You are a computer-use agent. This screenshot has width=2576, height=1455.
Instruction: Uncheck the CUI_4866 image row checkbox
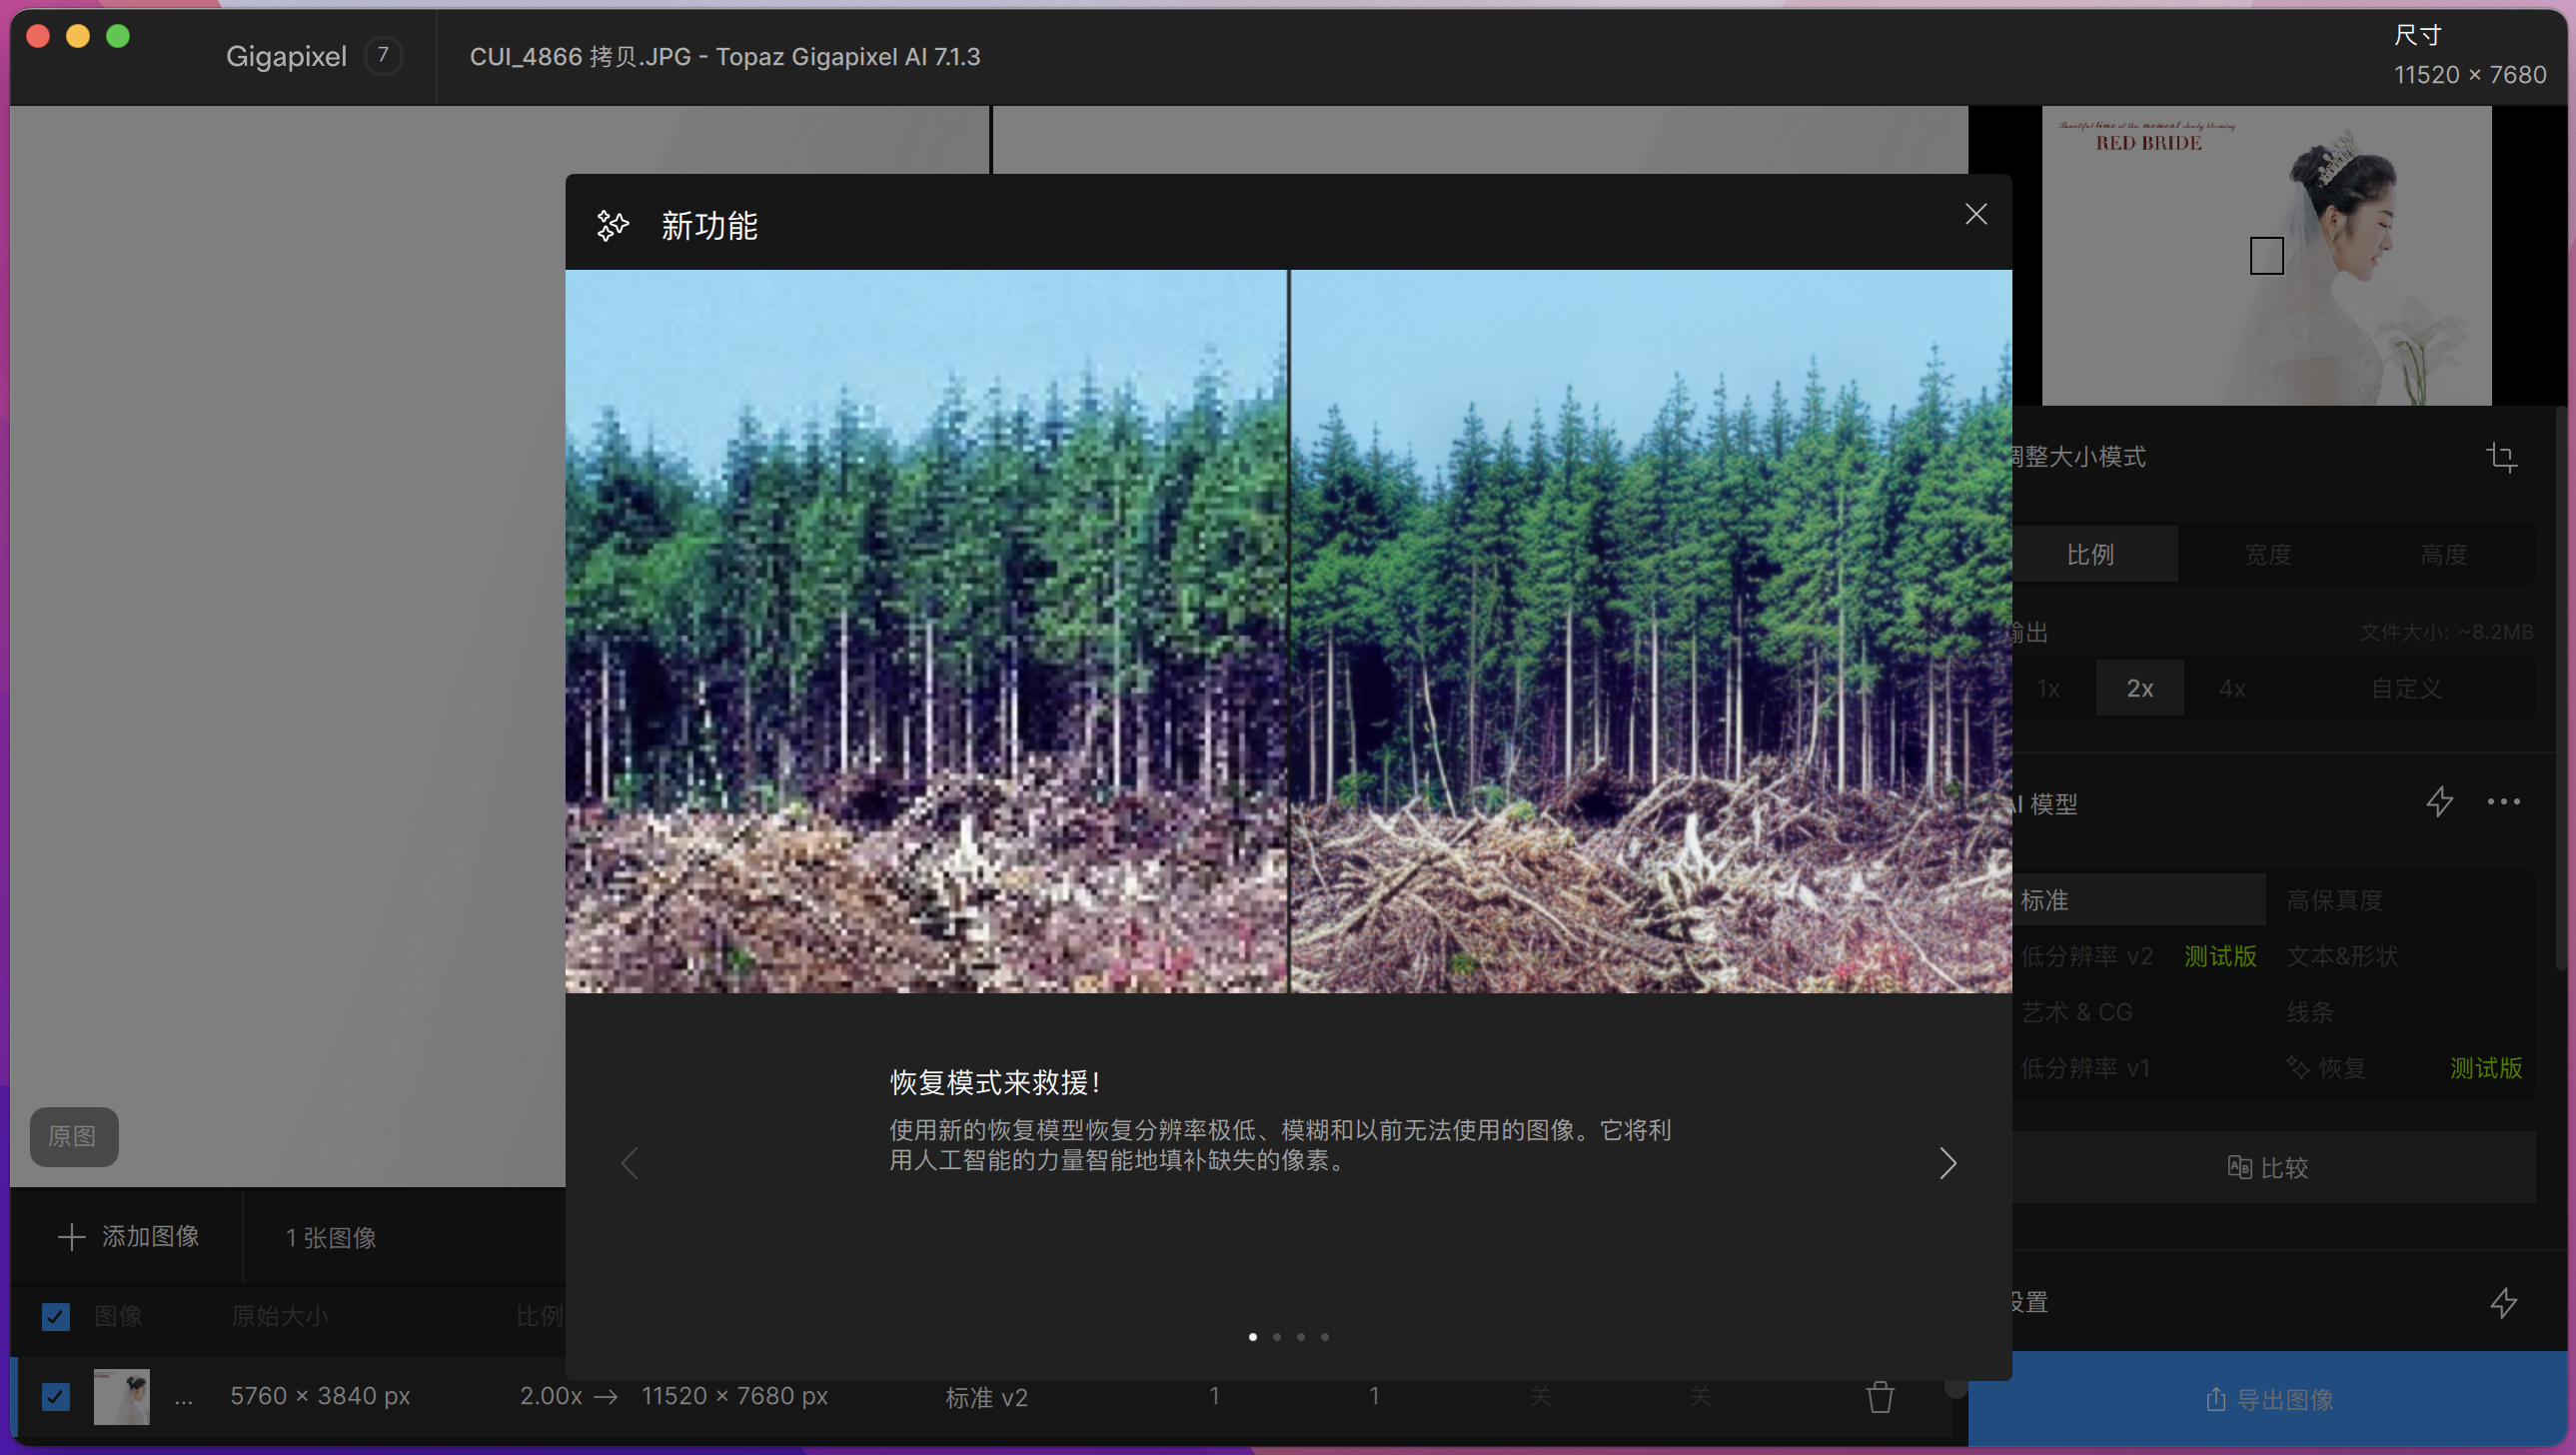point(56,1396)
